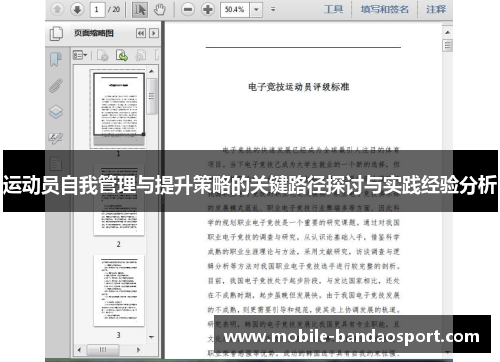Open the zoom level dropdown arrow
Screen dimensions: 500x362
[256, 9]
